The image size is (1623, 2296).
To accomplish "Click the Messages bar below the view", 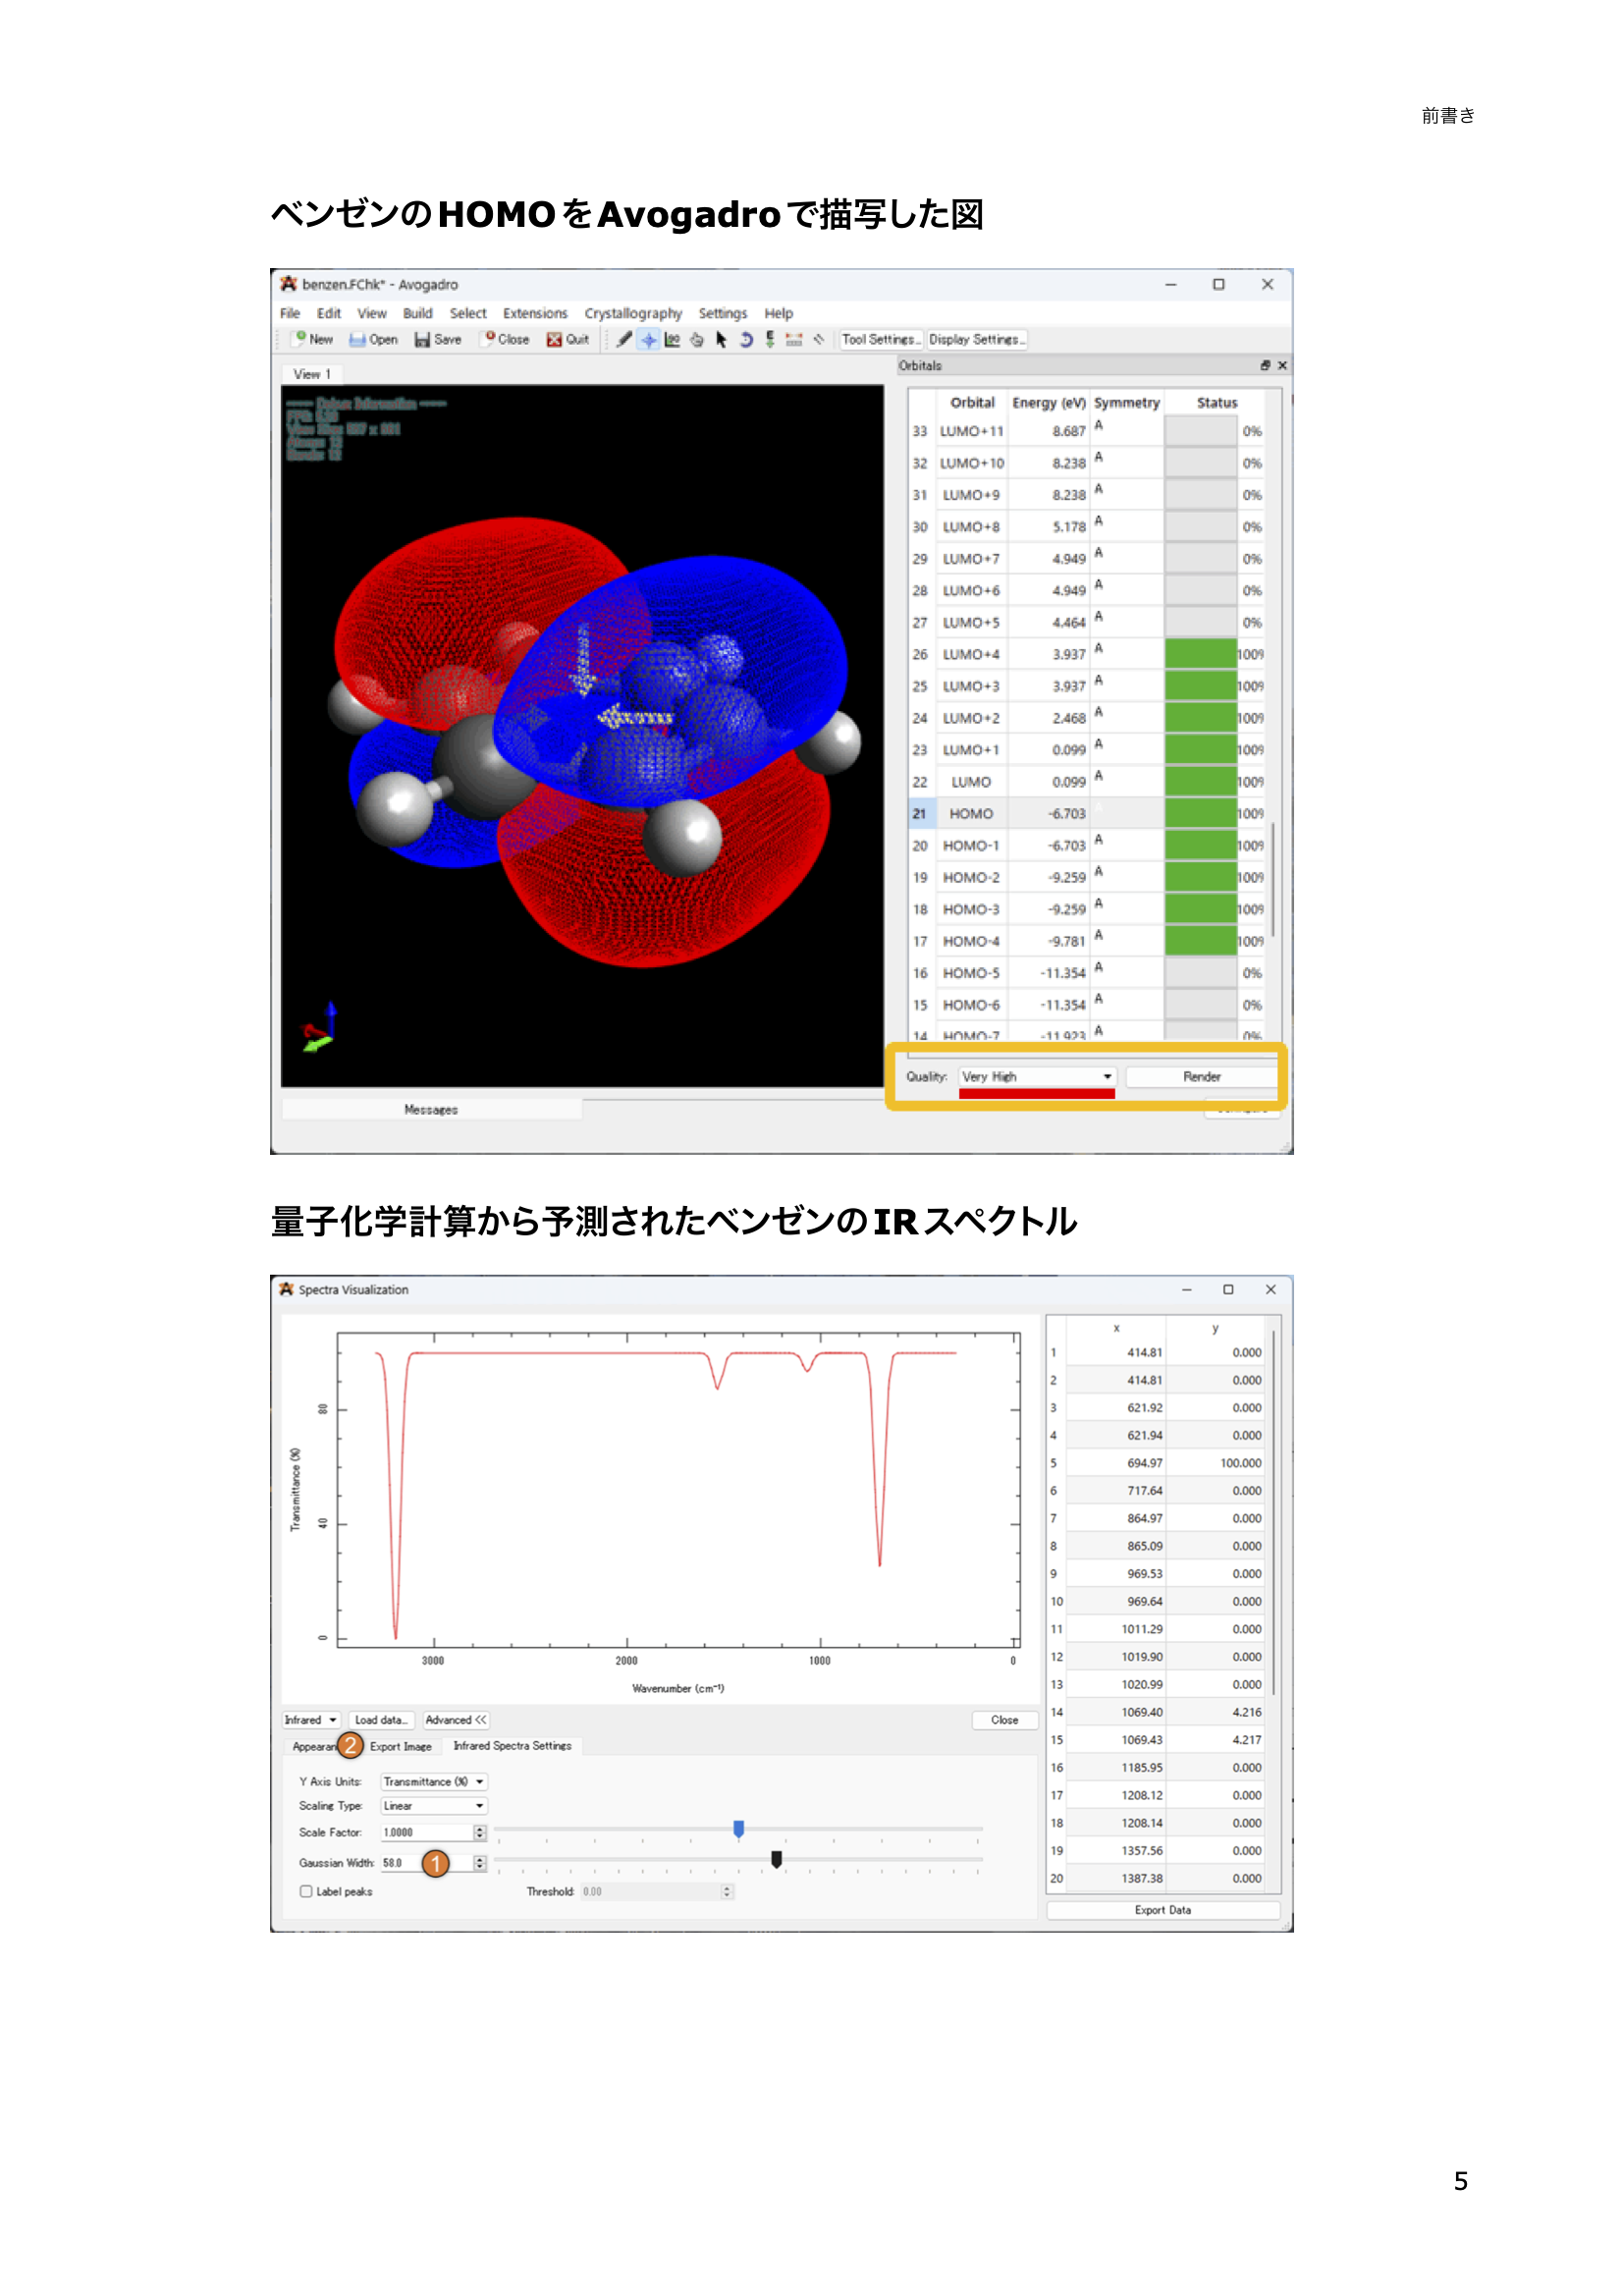I will 431,1109.
